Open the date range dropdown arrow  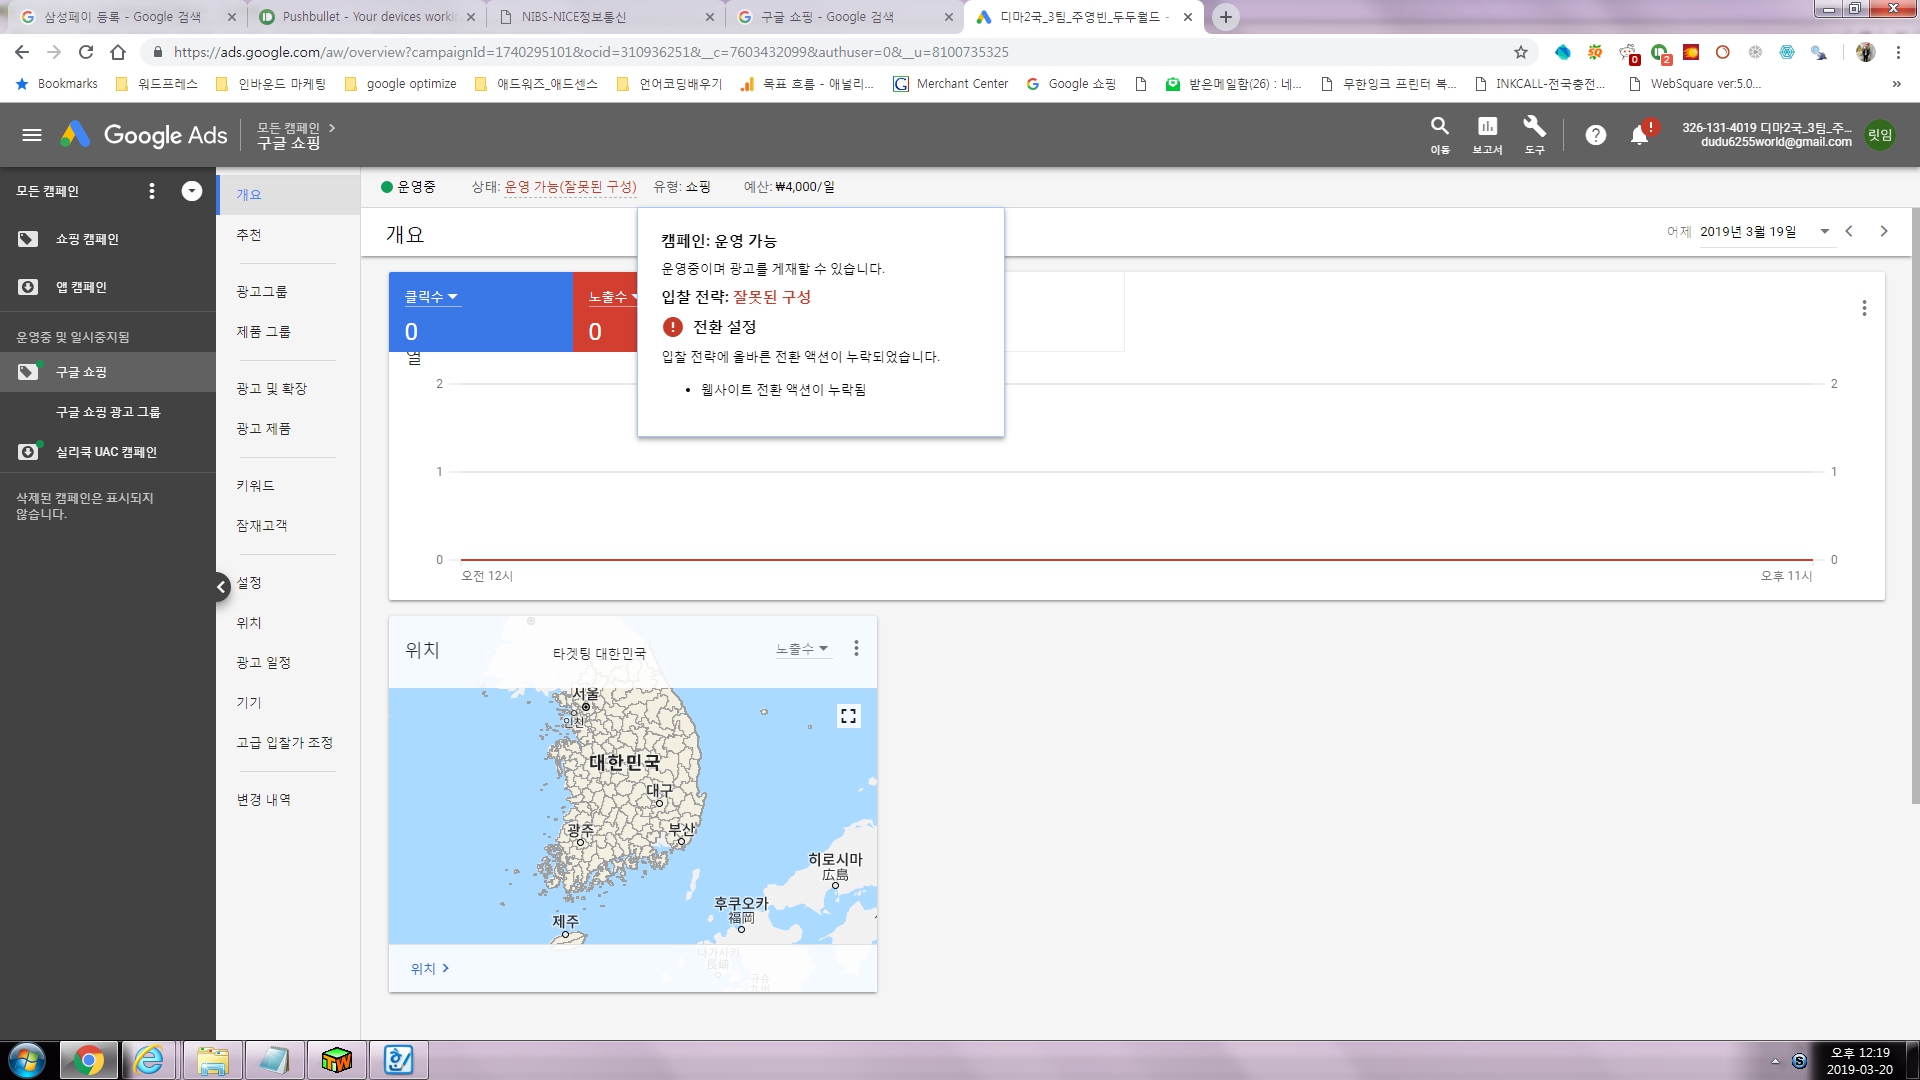coord(1824,232)
